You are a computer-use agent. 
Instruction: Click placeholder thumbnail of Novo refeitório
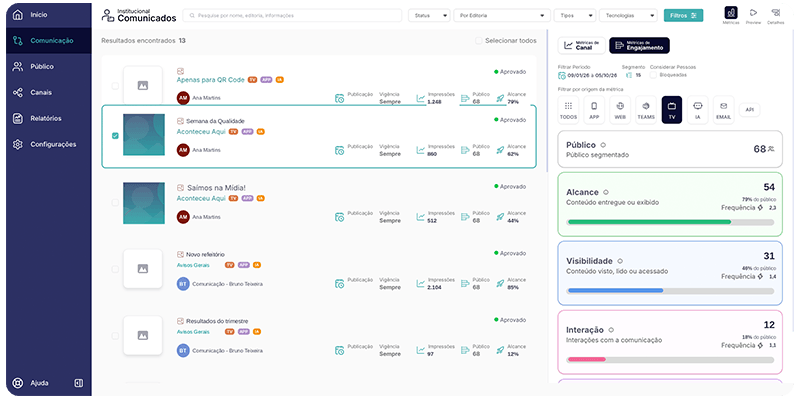[x=143, y=269]
